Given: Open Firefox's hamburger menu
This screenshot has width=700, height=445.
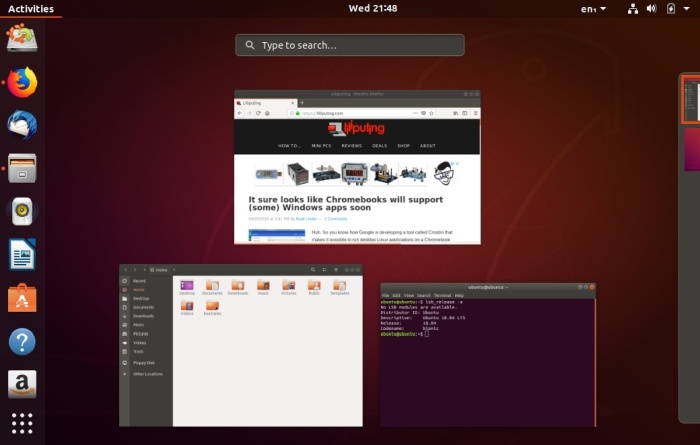Looking at the screenshot, I should [475, 113].
